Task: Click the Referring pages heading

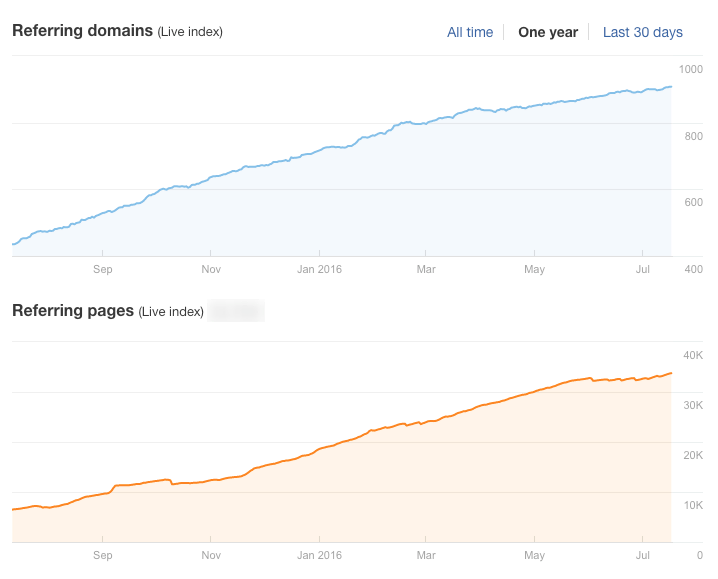Action: 73,311
